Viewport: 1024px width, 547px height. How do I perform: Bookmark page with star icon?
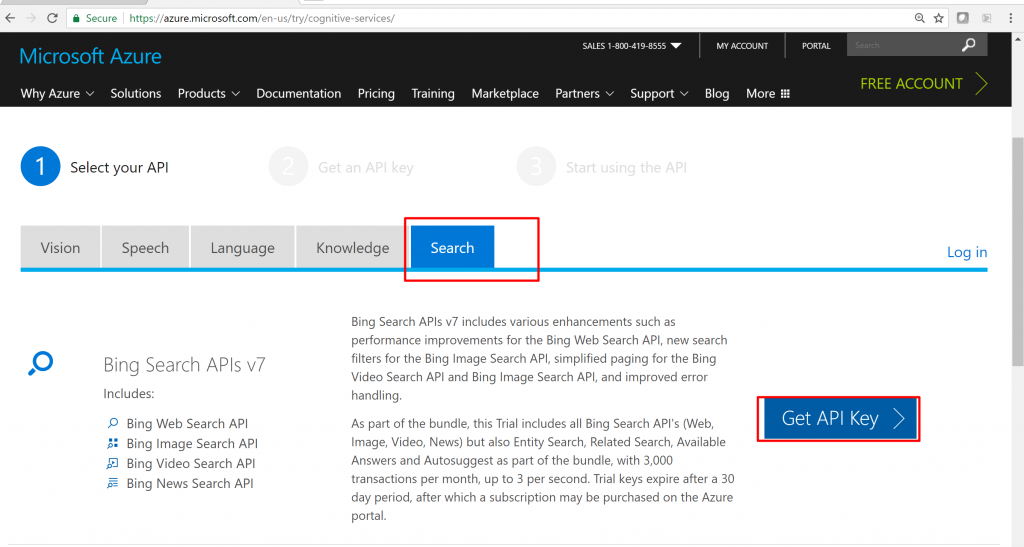[x=938, y=18]
